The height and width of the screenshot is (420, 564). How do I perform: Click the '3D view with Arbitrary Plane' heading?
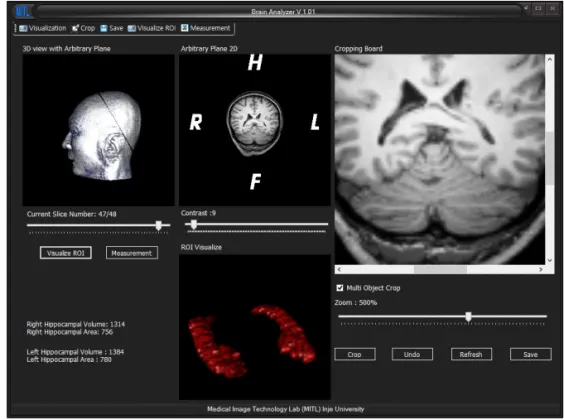(67, 49)
